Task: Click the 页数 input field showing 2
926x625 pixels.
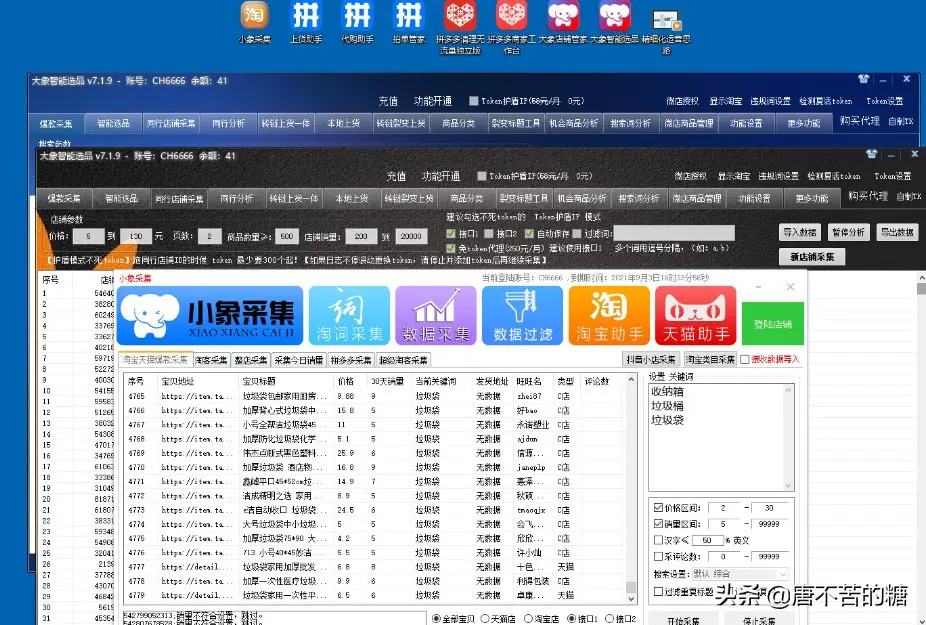Action: click(x=210, y=236)
